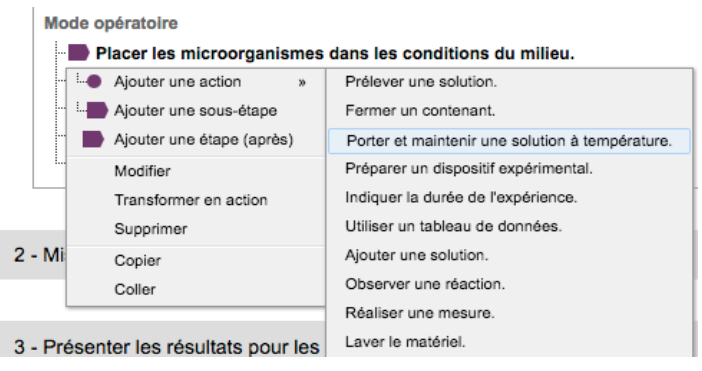Click the purple étape (après) tag icon
The height and width of the screenshot is (371, 702).
(x=93, y=139)
